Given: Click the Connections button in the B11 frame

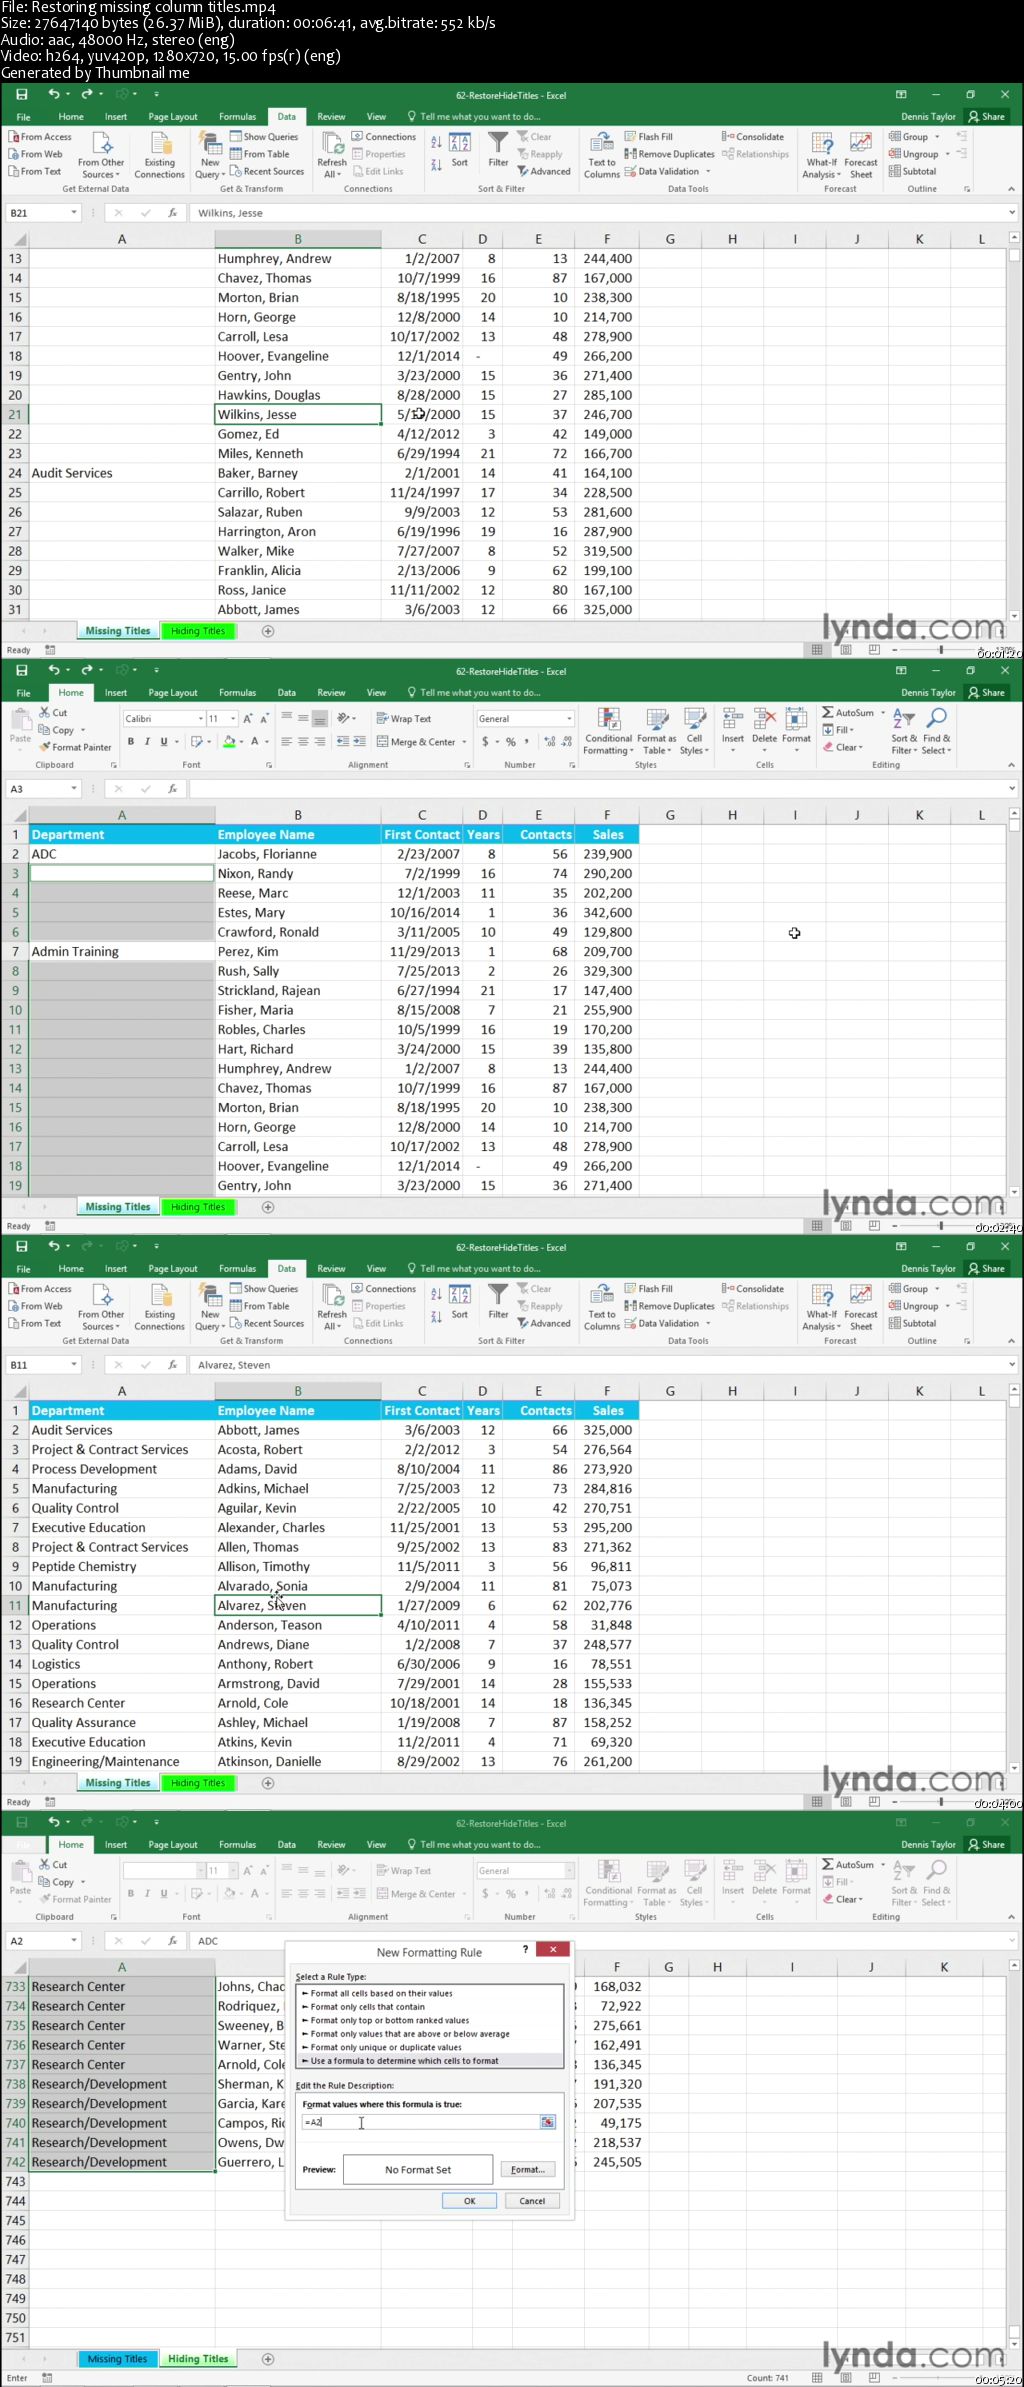Looking at the screenshot, I should pos(384,1289).
